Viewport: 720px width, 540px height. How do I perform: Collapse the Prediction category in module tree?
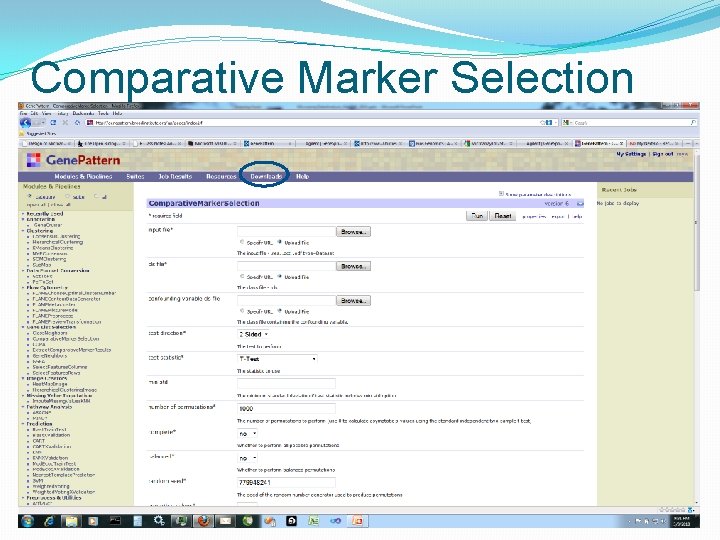[x=23, y=424]
